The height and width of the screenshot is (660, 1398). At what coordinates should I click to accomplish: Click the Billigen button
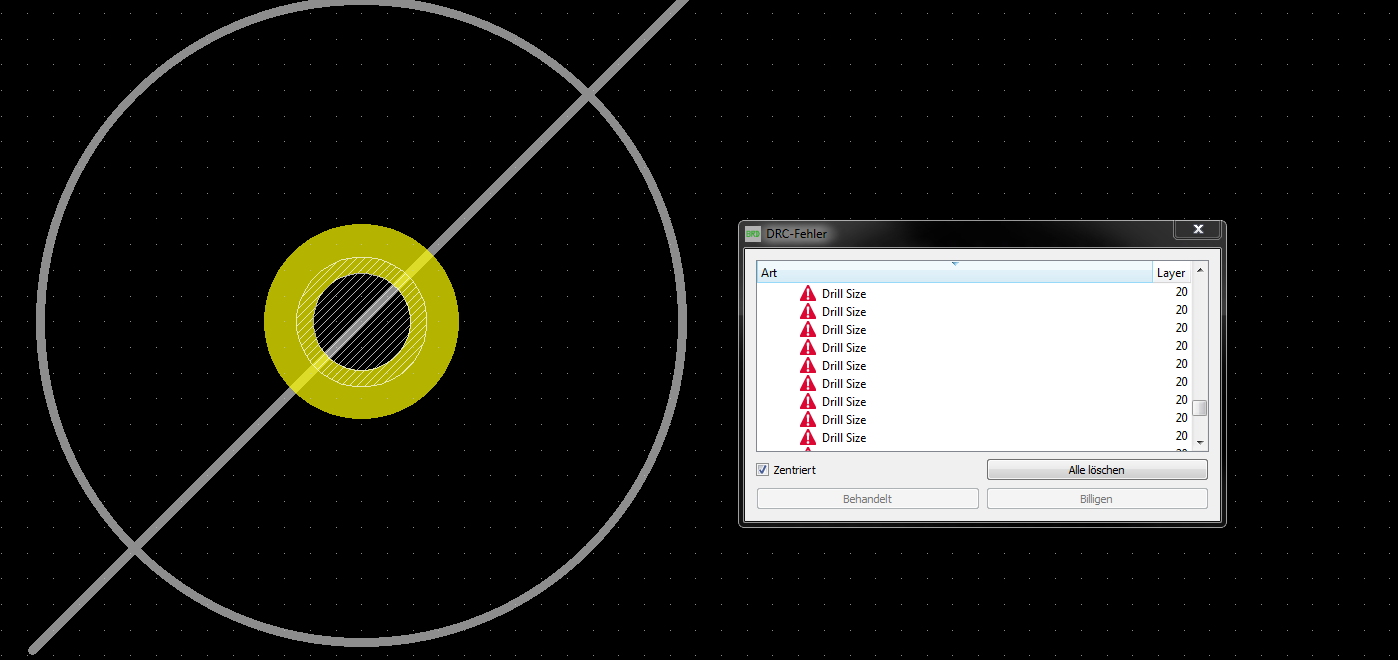point(1097,499)
